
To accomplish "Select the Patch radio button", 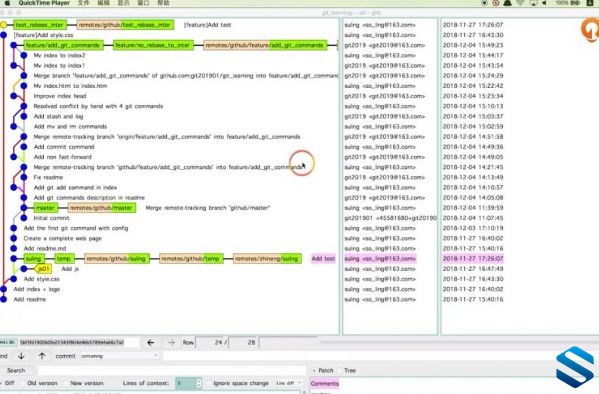I will (x=323, y=370).
